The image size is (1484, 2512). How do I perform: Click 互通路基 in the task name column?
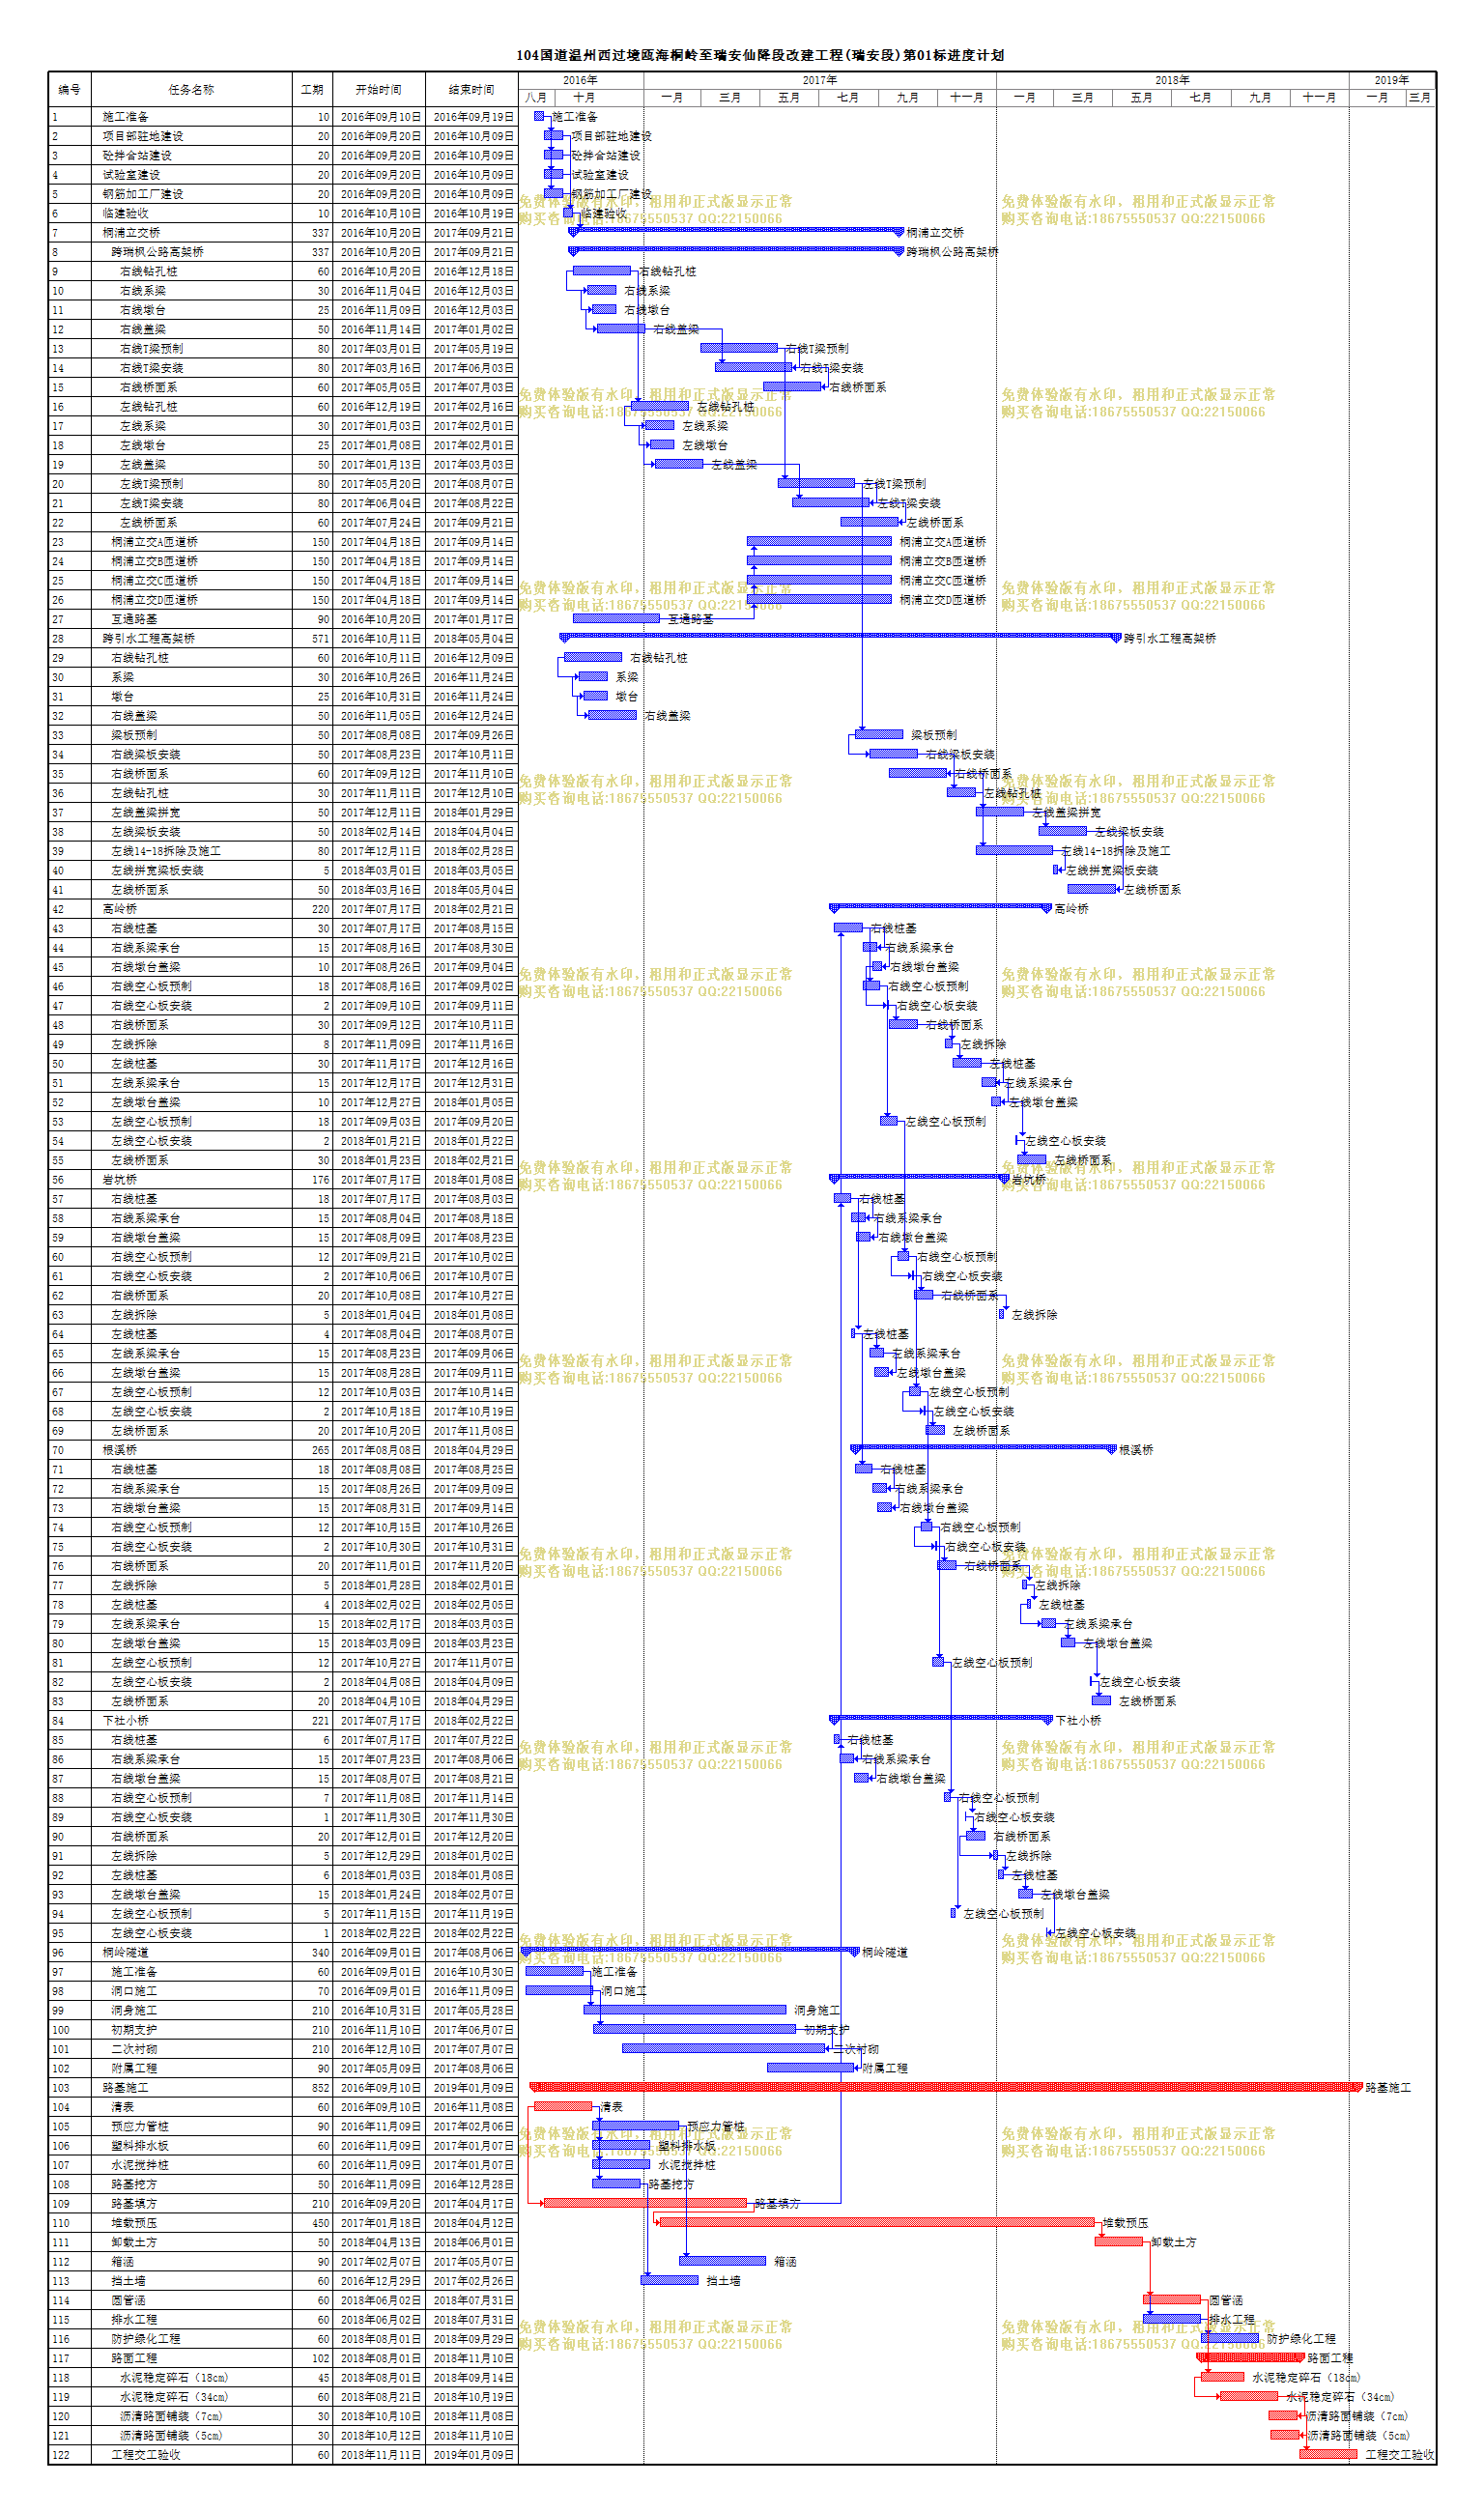pyautogui.click(x=134, y=619)
